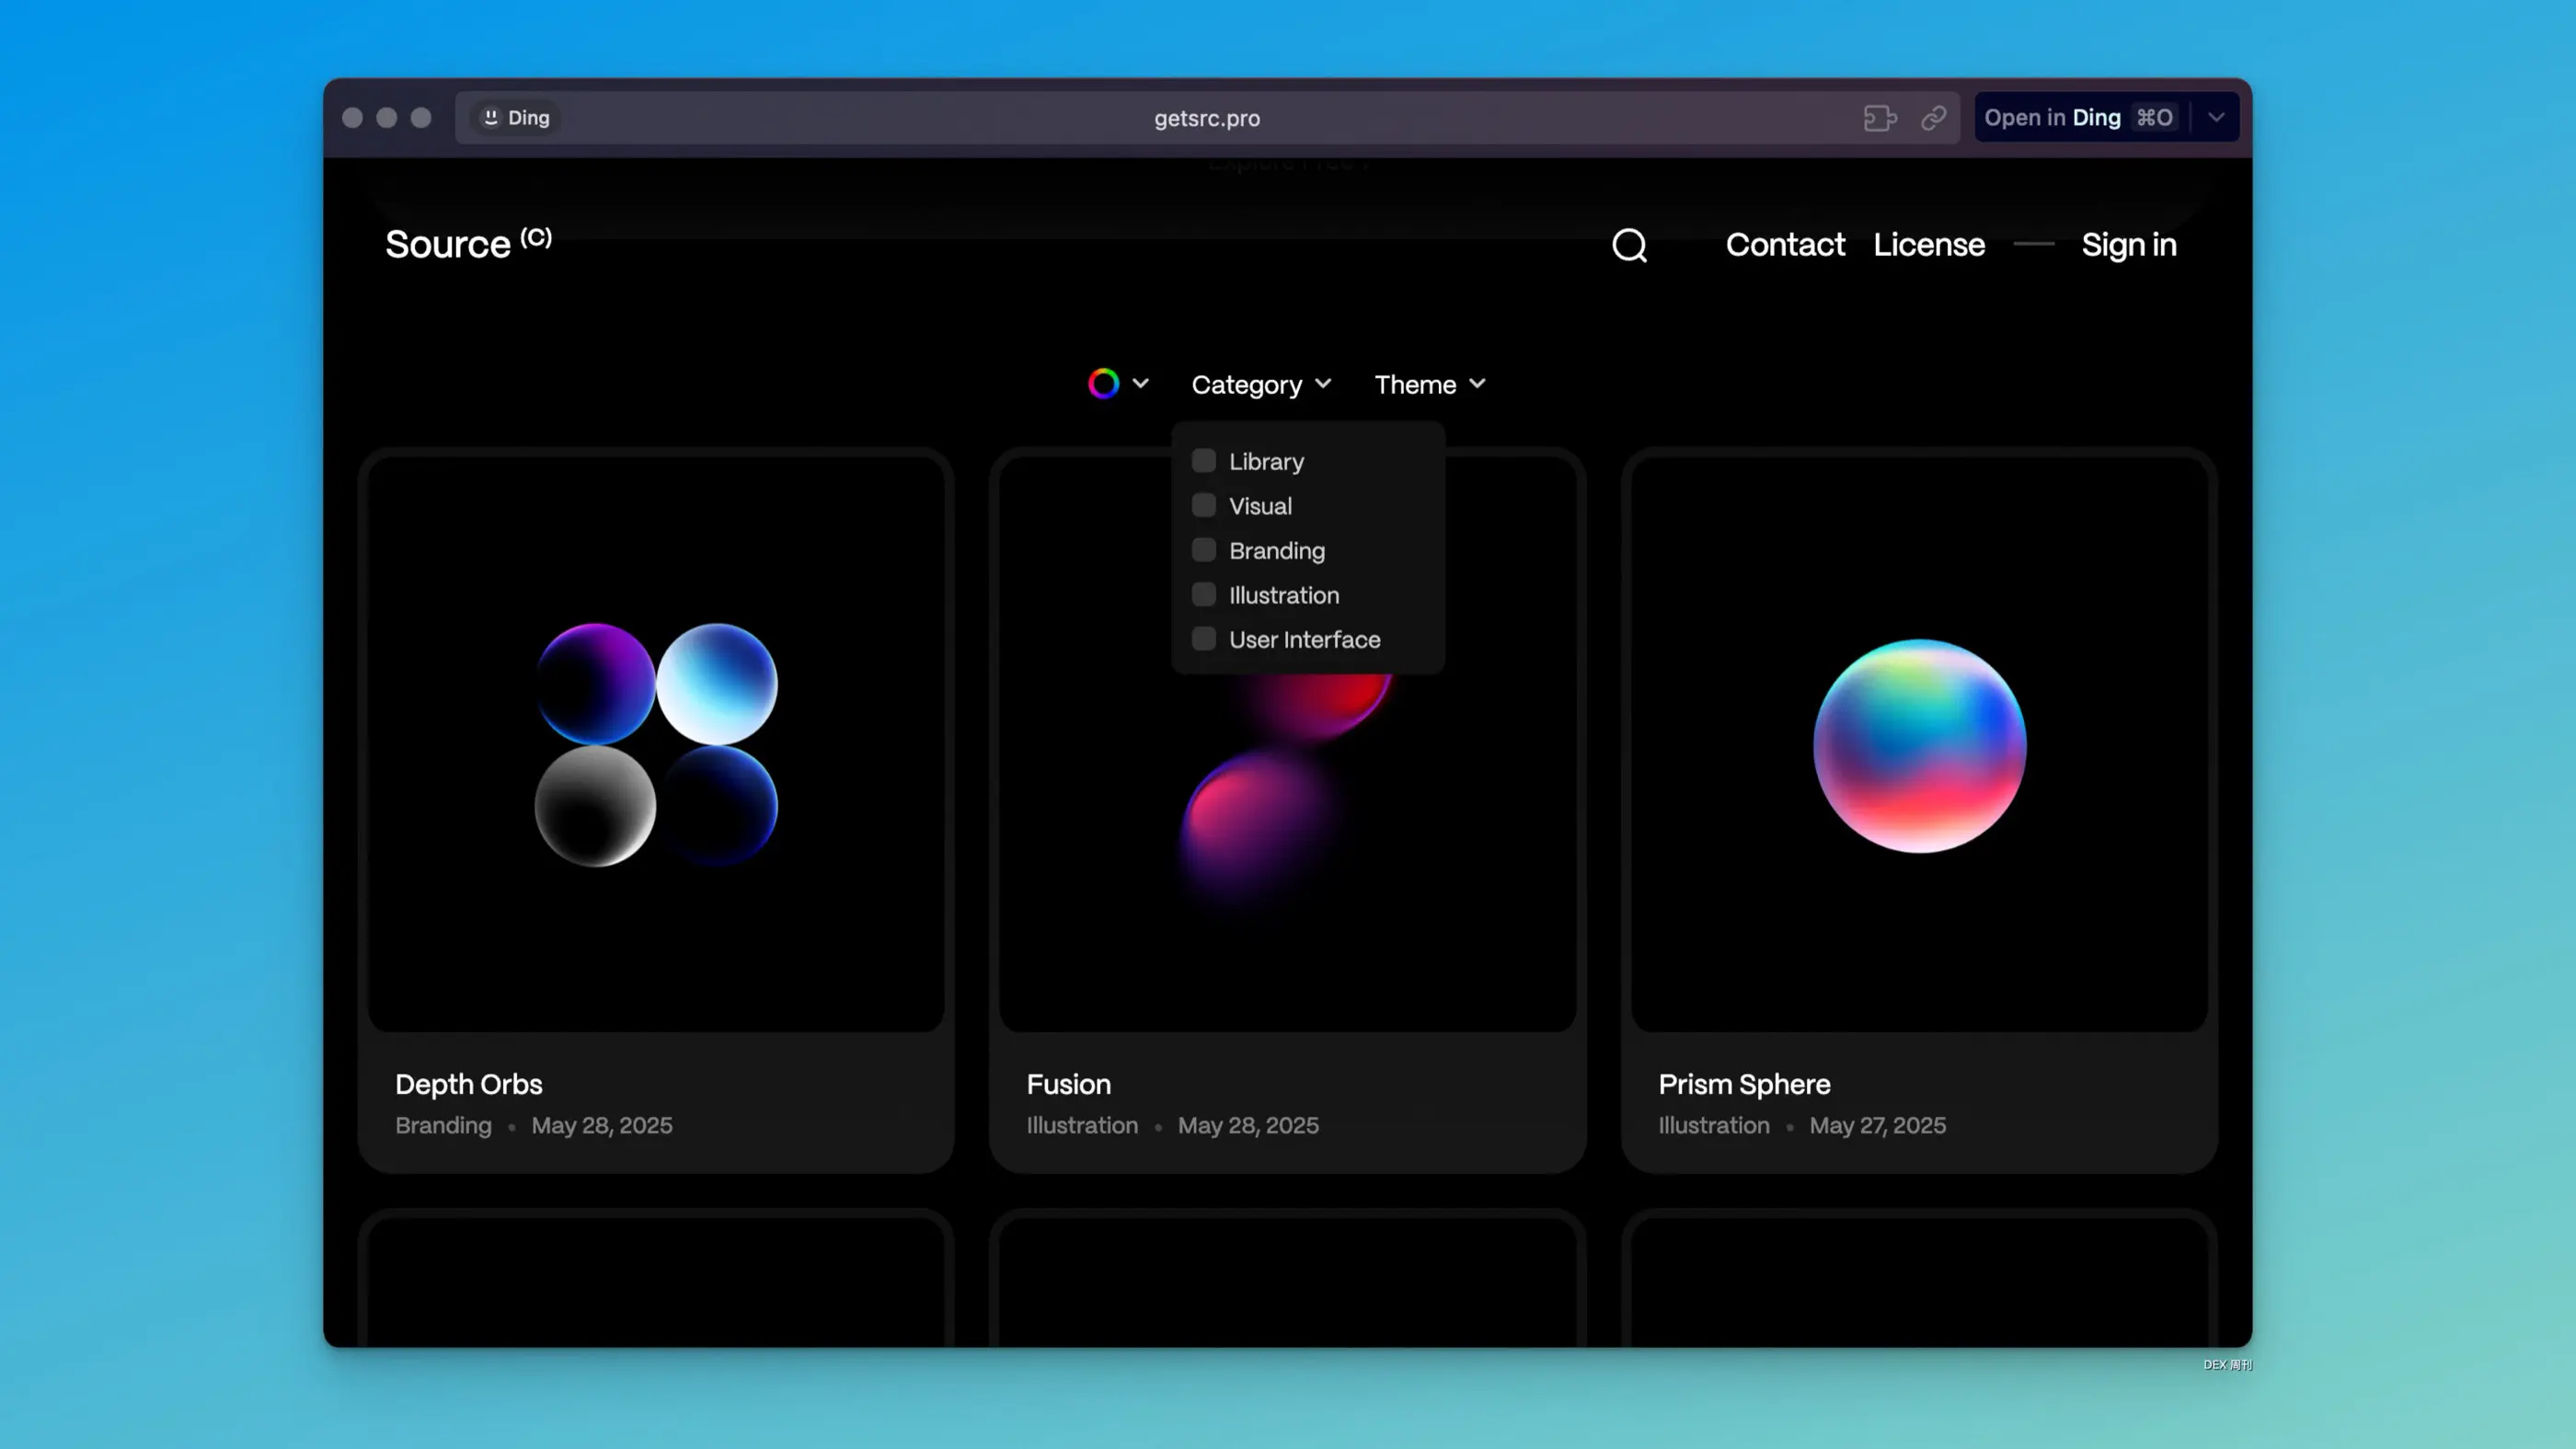Click the Depth Orbs title text
The height and width of the screenshot is (1449, 2576).
click(x=469, y=1085)
